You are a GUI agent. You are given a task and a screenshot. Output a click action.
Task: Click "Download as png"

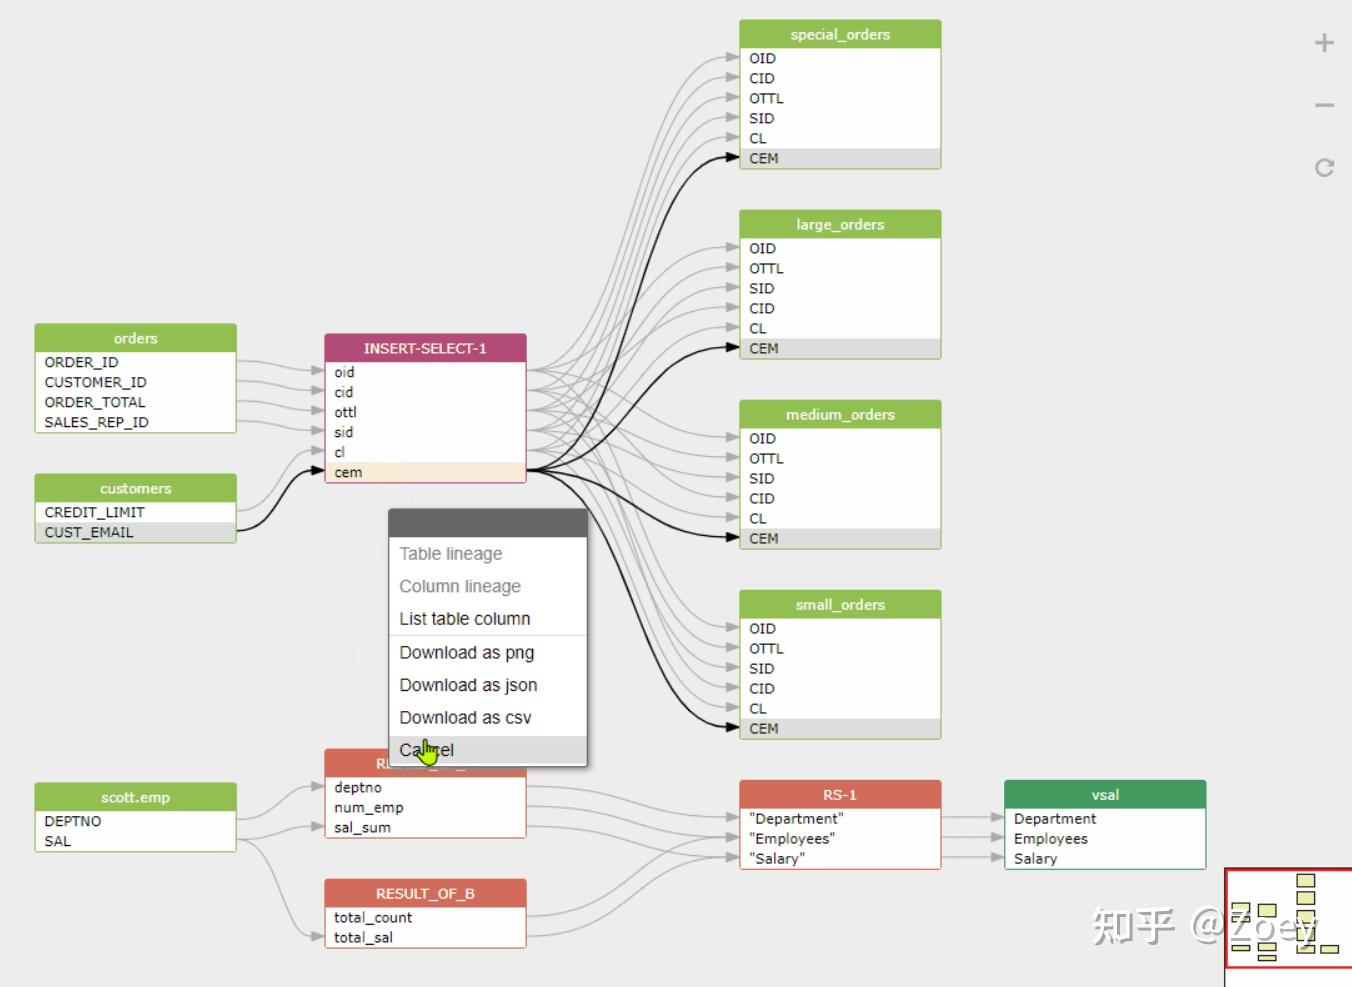pos(467,652)
